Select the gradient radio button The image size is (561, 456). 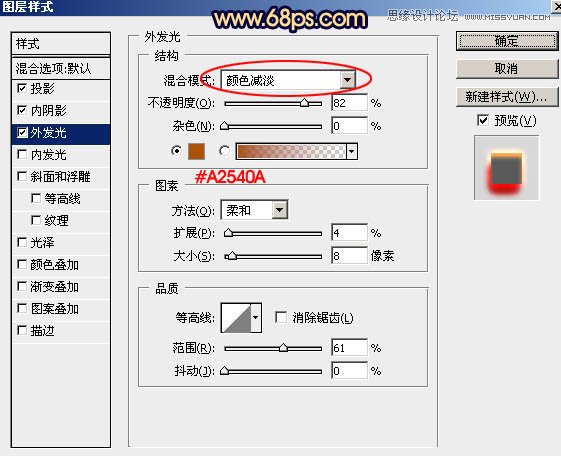224,151
